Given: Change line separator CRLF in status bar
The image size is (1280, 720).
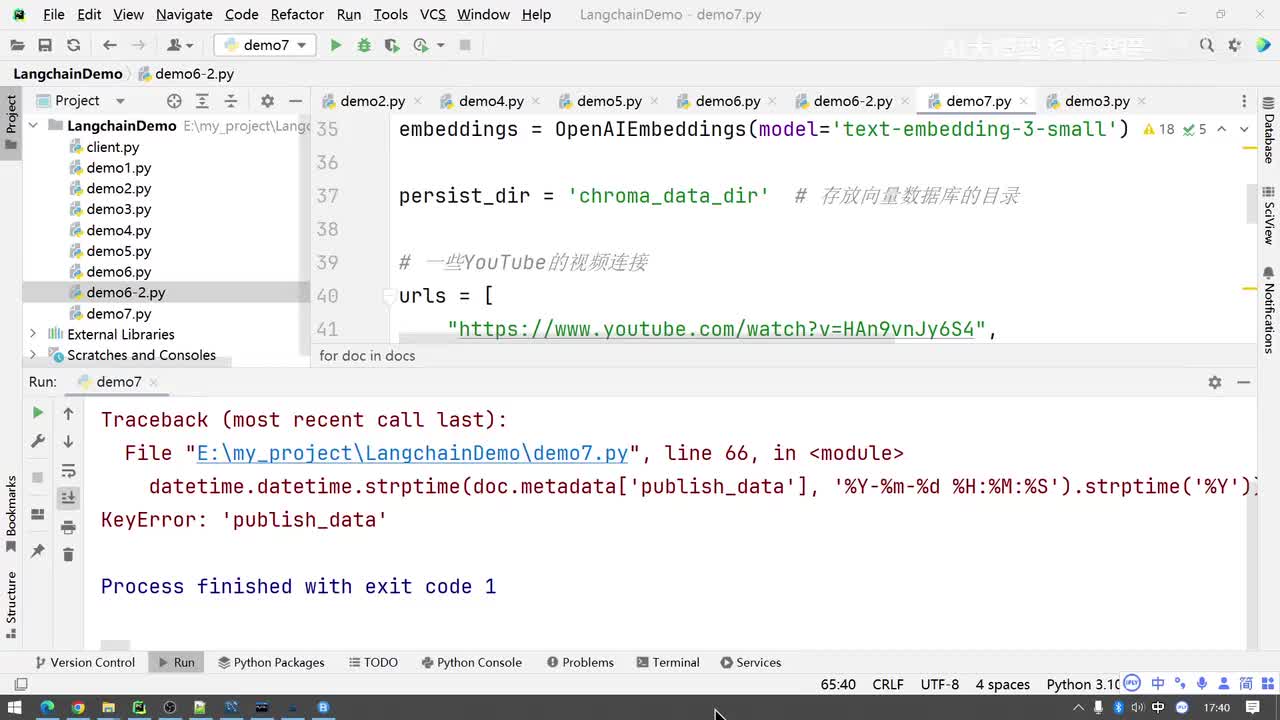Looking at the screenshot, I should pos(888,685).
